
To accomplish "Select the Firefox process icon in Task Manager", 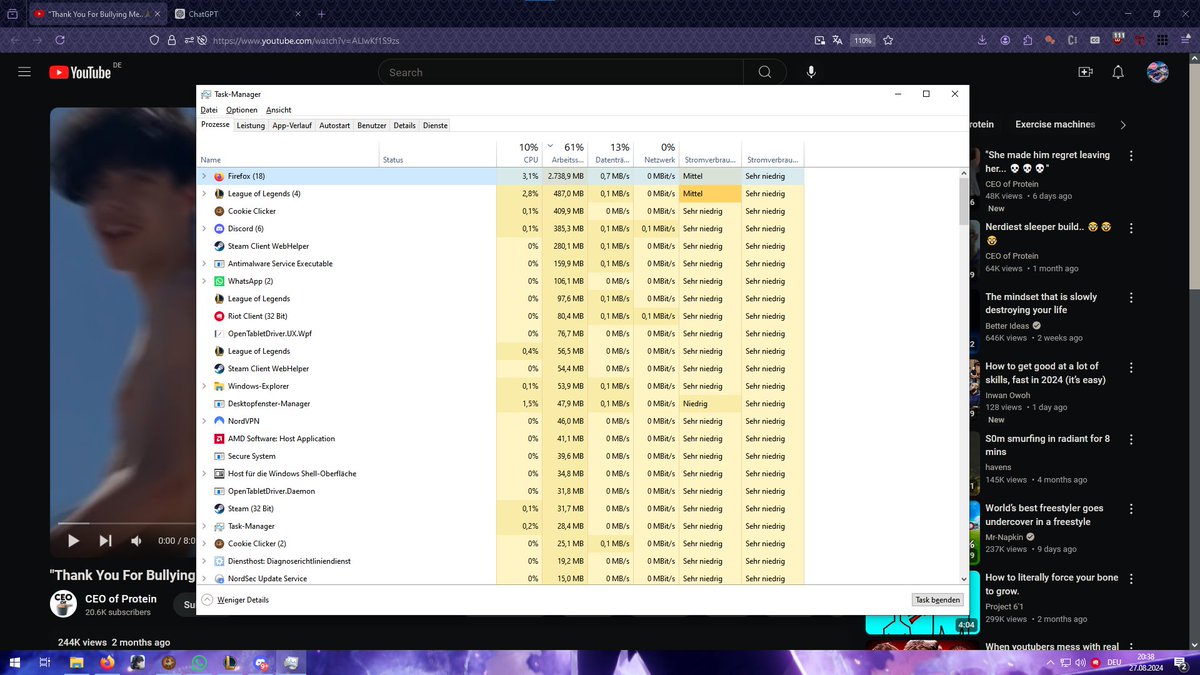I will tap(219, 176).
